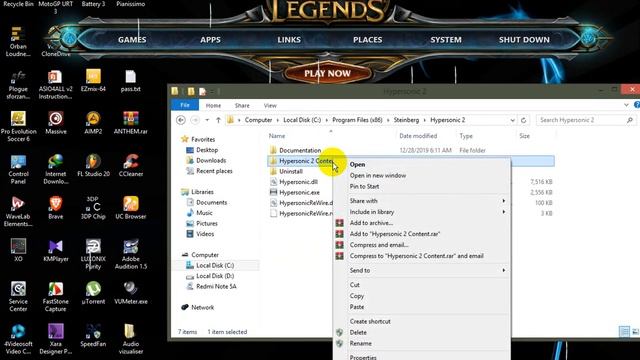Switch to details view icon in status bar
The width and height of the screenshot is (640, 360).
point(624,332)
